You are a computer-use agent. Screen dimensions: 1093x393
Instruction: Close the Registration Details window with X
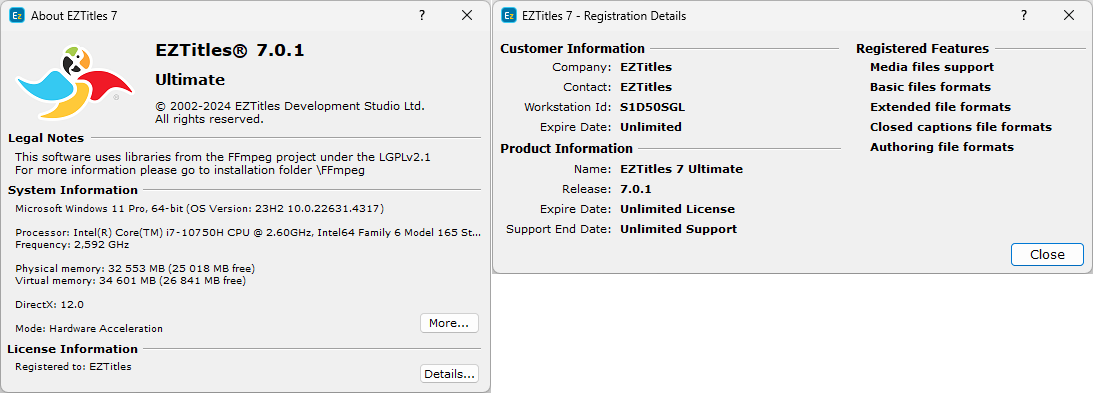1069,15
